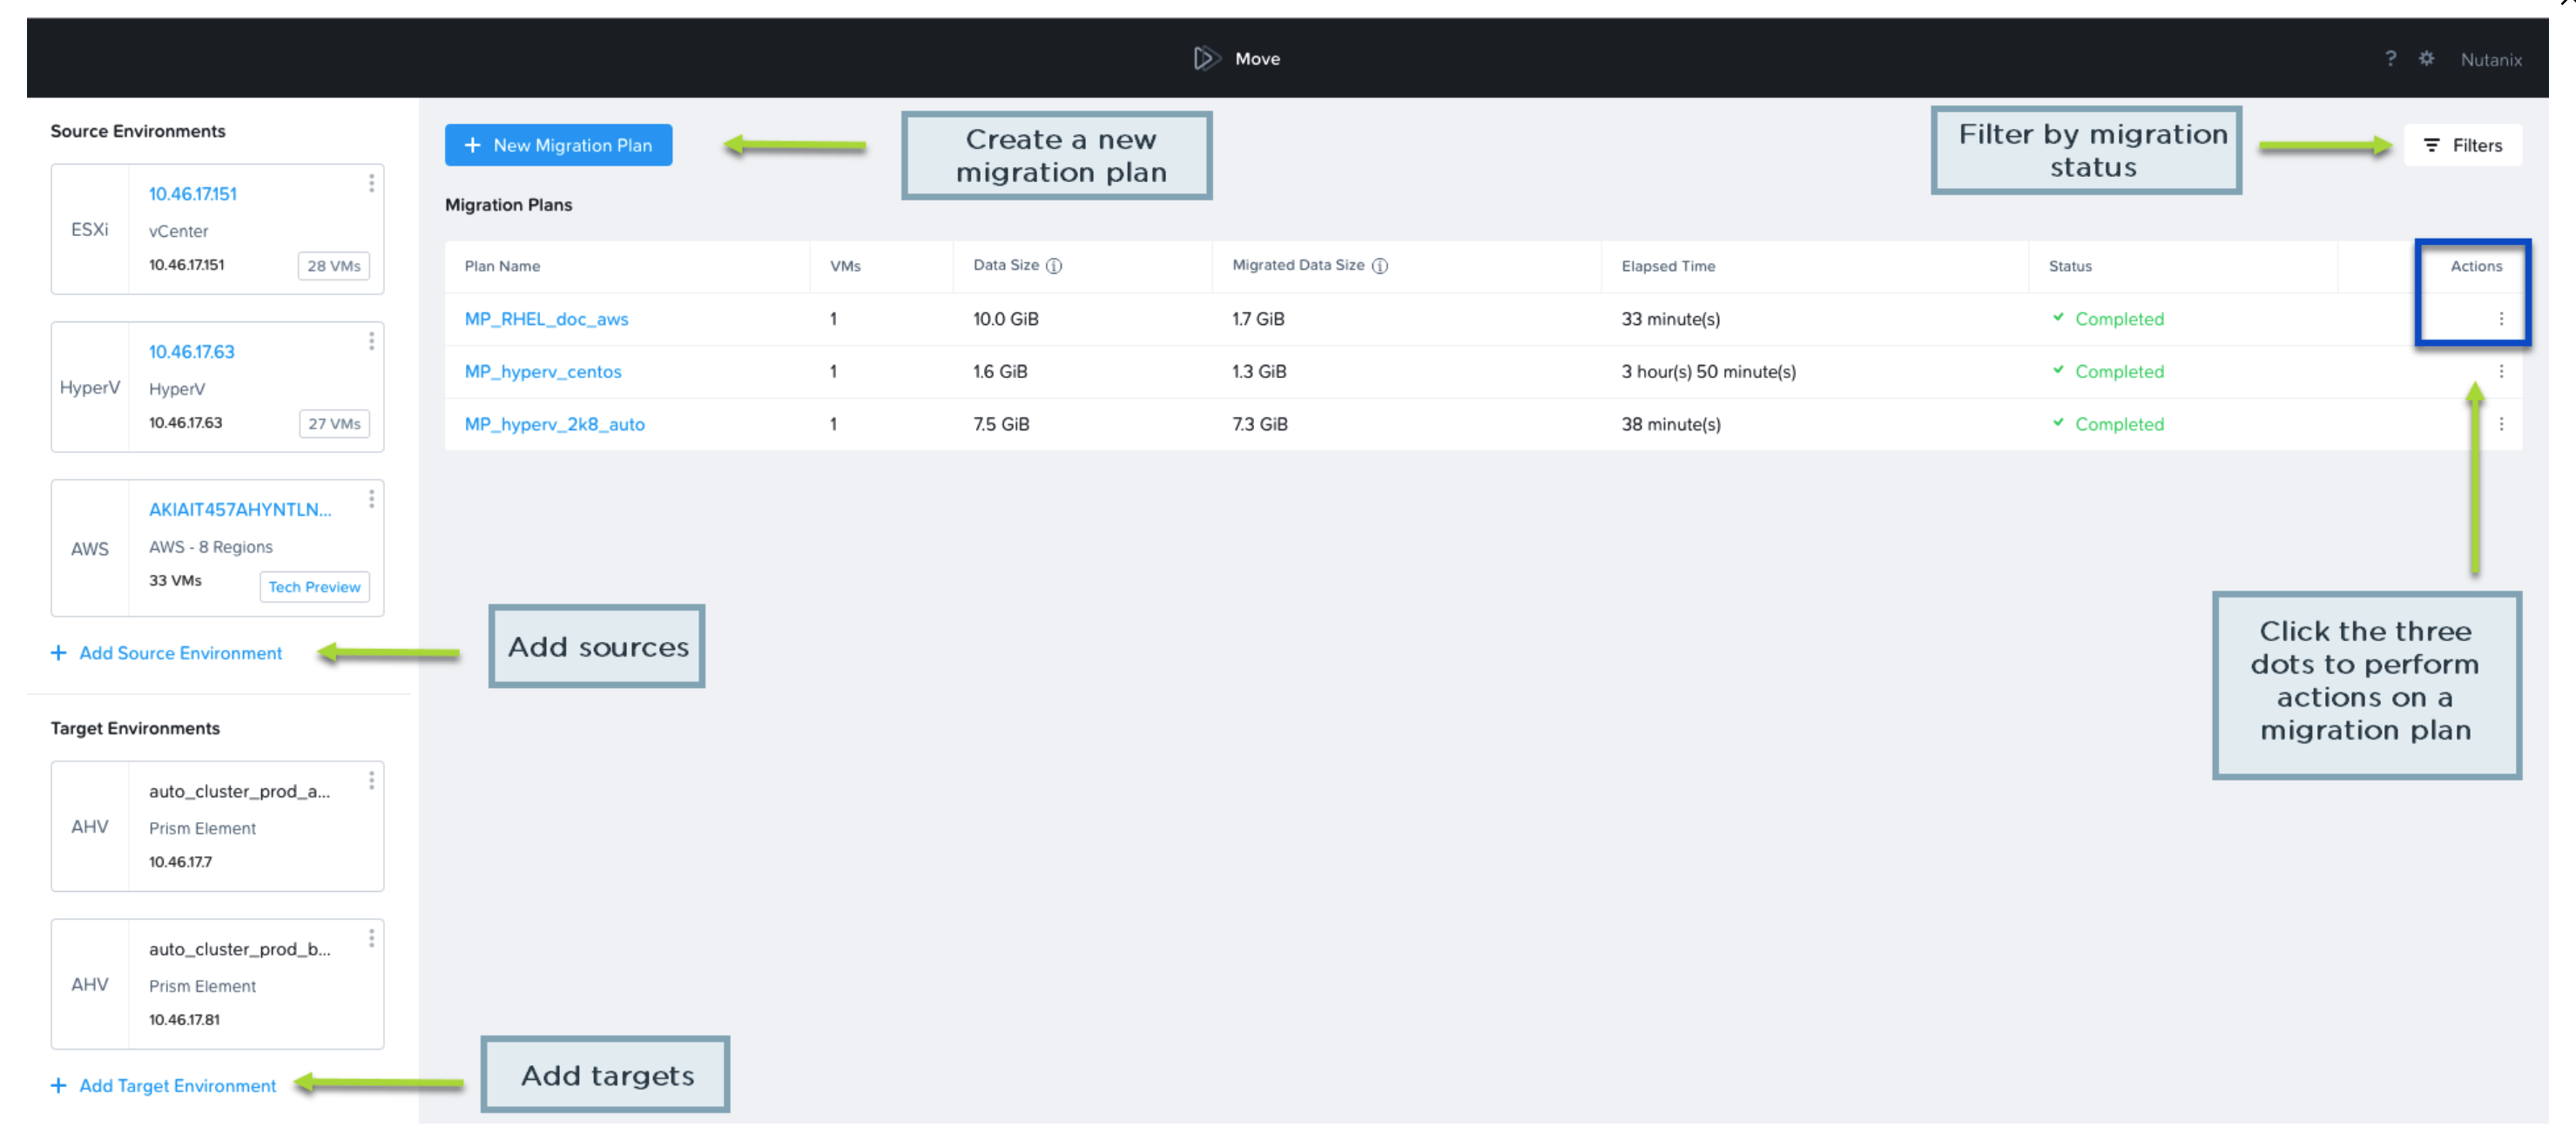Click the Migrated Data Size info icon
The image size is (2576, 1148).
pyautogui.click(x=1380, y=266)
